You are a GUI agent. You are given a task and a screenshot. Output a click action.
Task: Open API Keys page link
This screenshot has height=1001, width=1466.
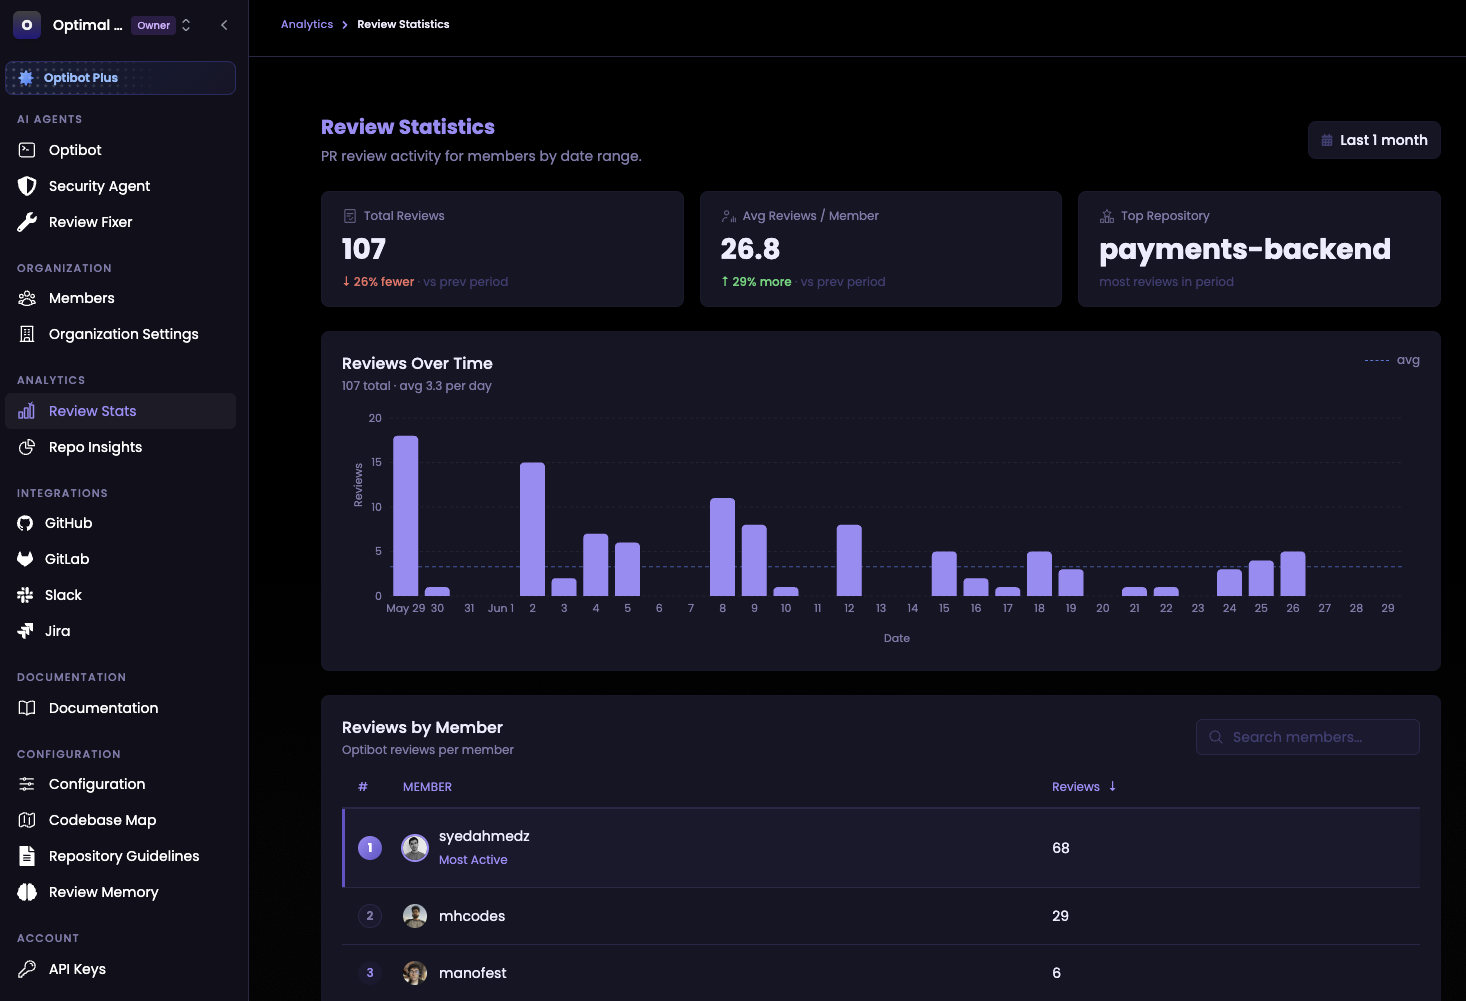(120, 969)
